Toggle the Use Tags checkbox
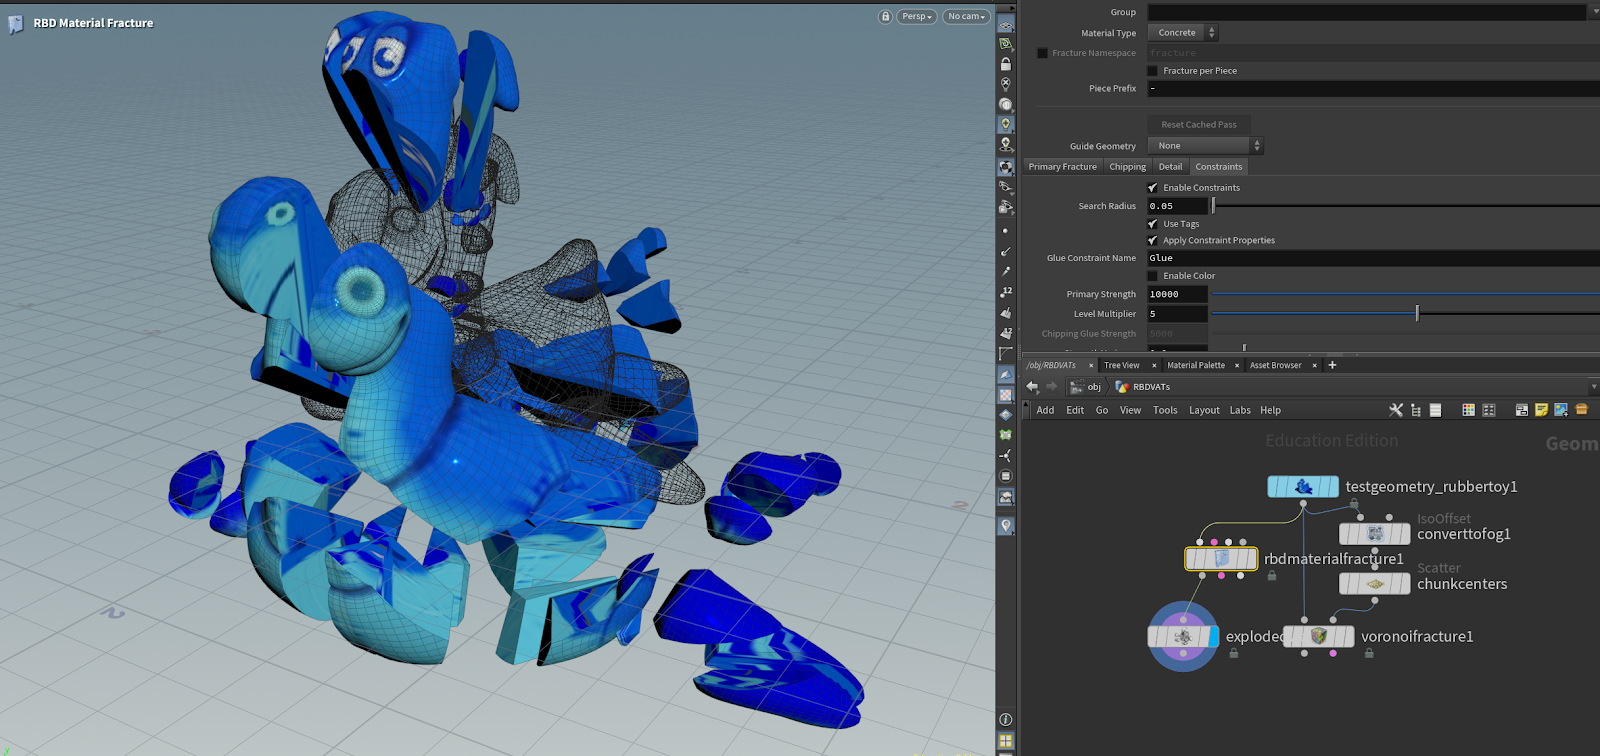The width and height of the screenshot is (1600, 756). pos(1152,224)
